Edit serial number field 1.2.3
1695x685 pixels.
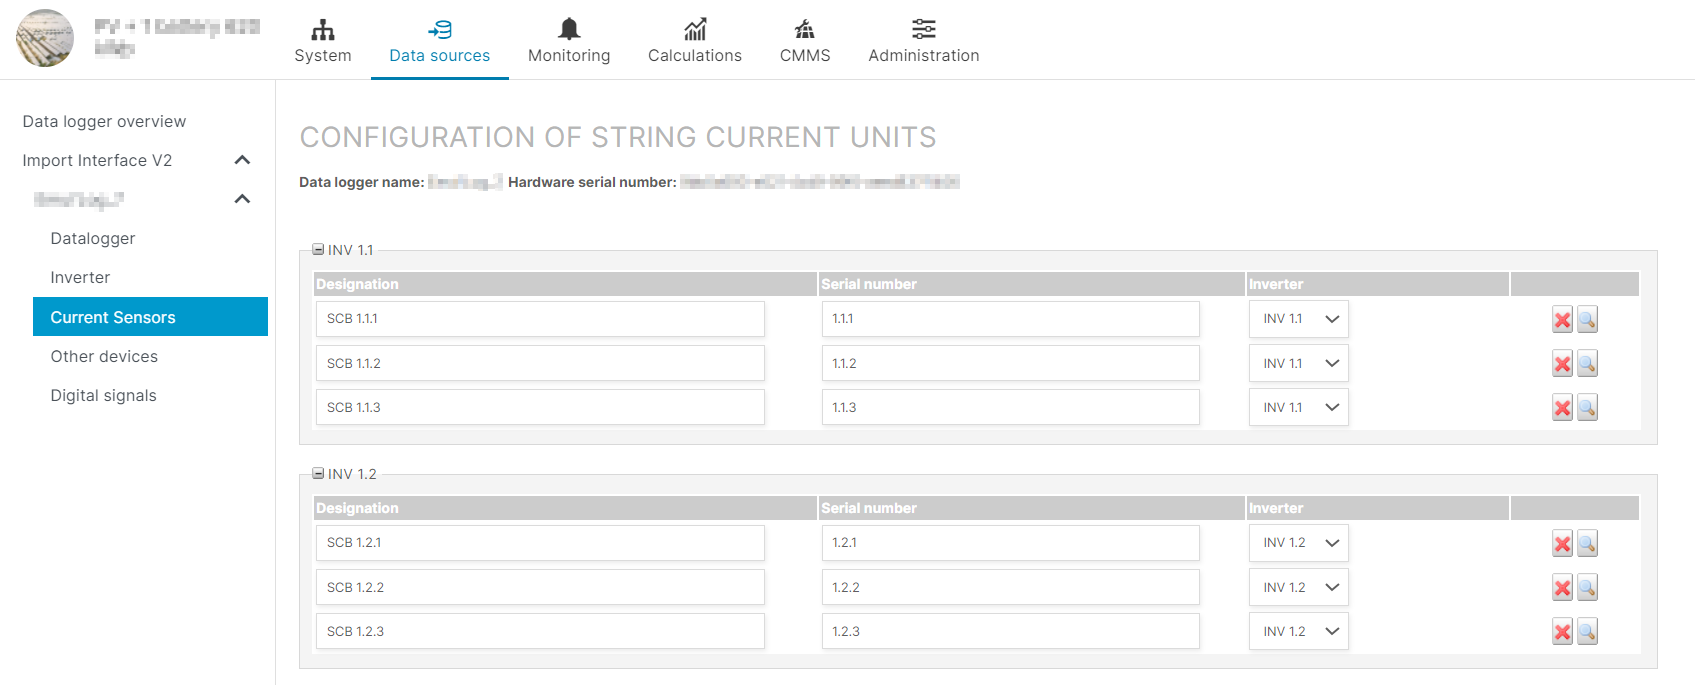tap(1011, 631)
